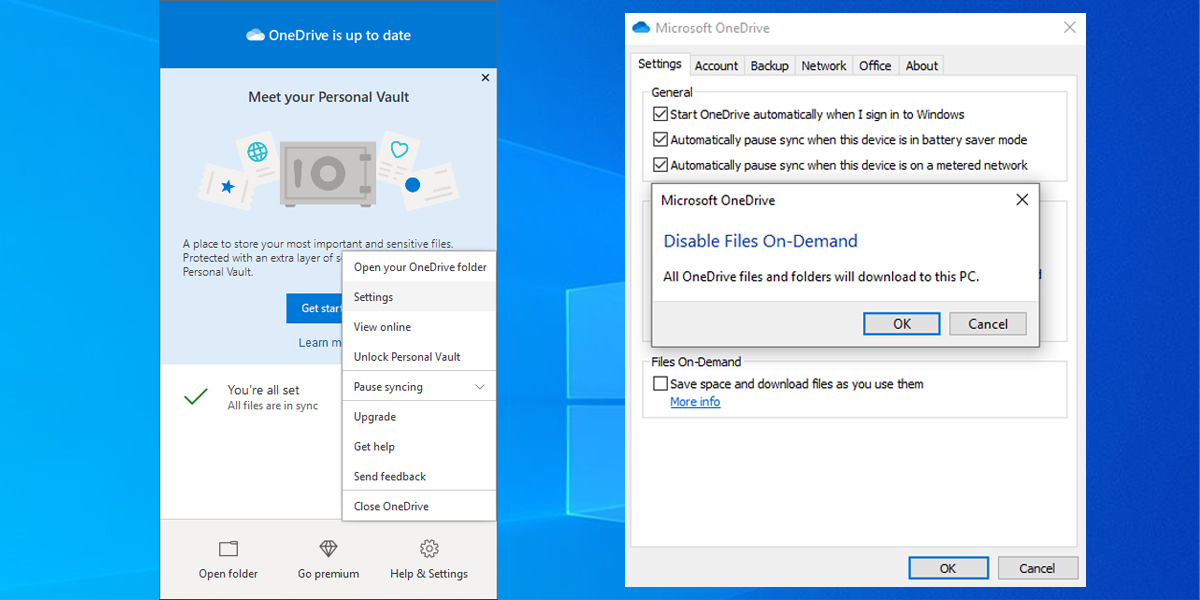Toggle Start OneDrive automatically when I sign in
This screenshot has height=600, width=1200.
(660, 114)
